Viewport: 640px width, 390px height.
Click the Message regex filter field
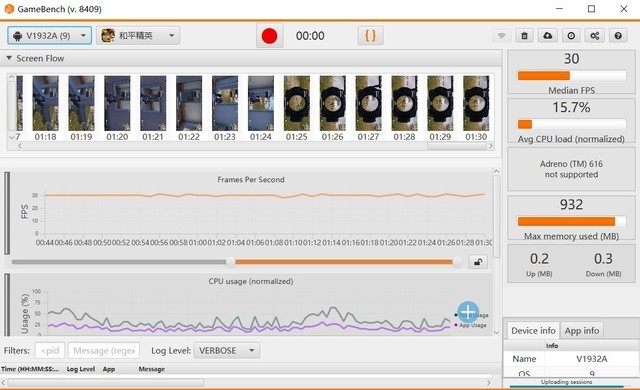[x=104, y=350]
